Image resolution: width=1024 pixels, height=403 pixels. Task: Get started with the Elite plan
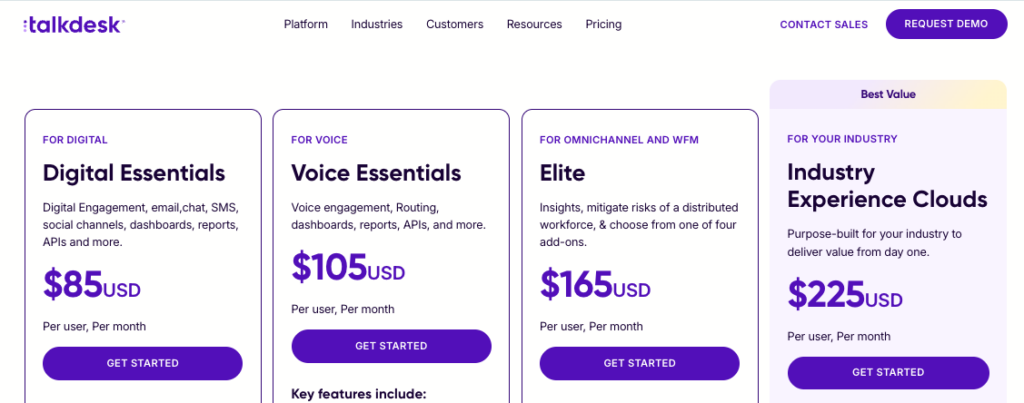(639, 363)
